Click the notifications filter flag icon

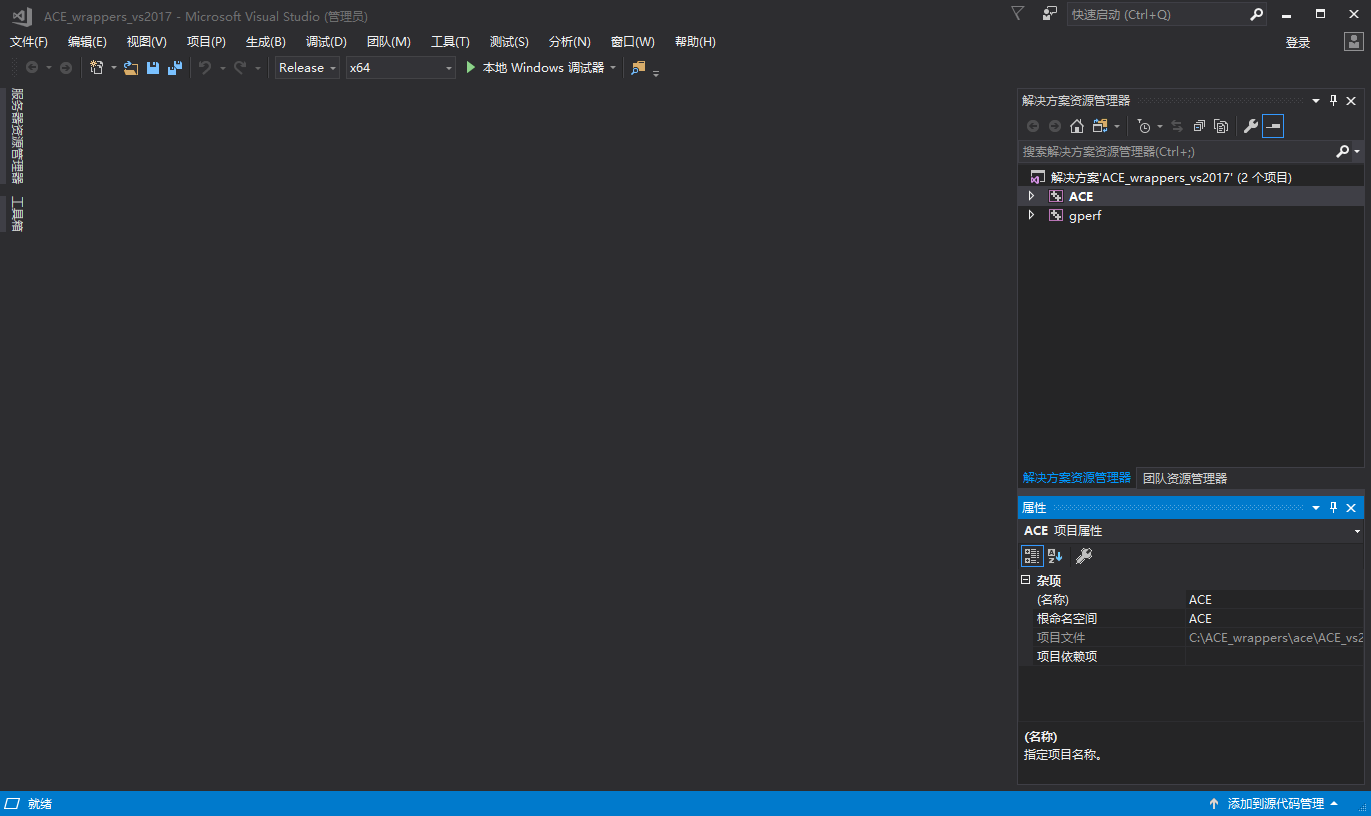coord(1017,14)
